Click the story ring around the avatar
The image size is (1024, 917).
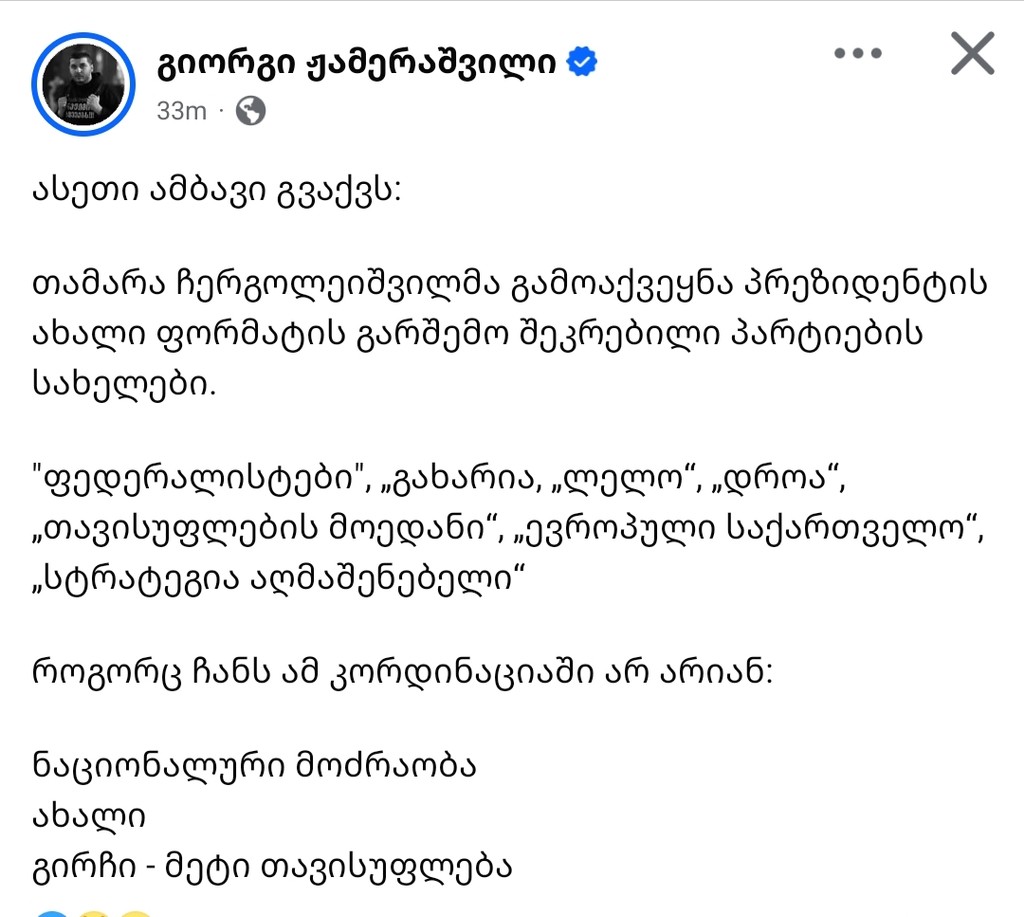point(83,35)
